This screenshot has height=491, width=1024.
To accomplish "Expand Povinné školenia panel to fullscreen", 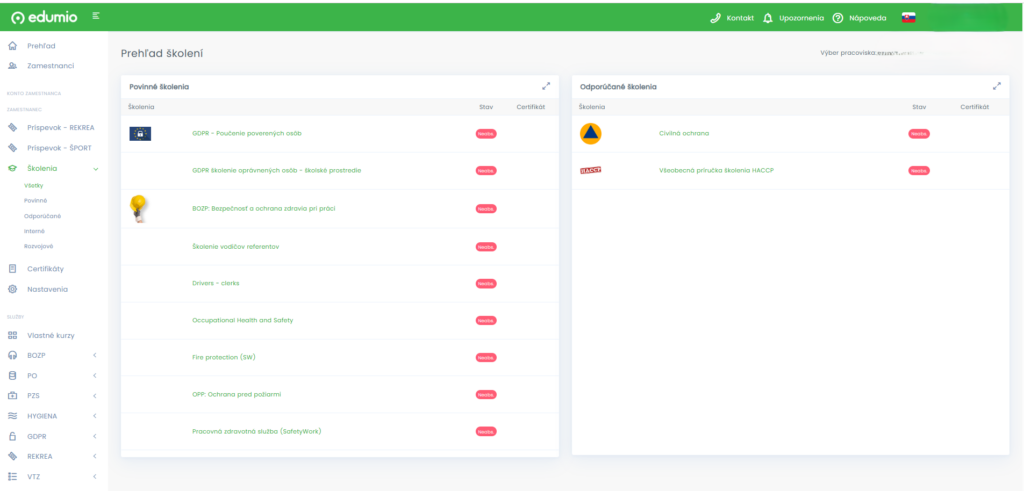I will click(546, 86).
